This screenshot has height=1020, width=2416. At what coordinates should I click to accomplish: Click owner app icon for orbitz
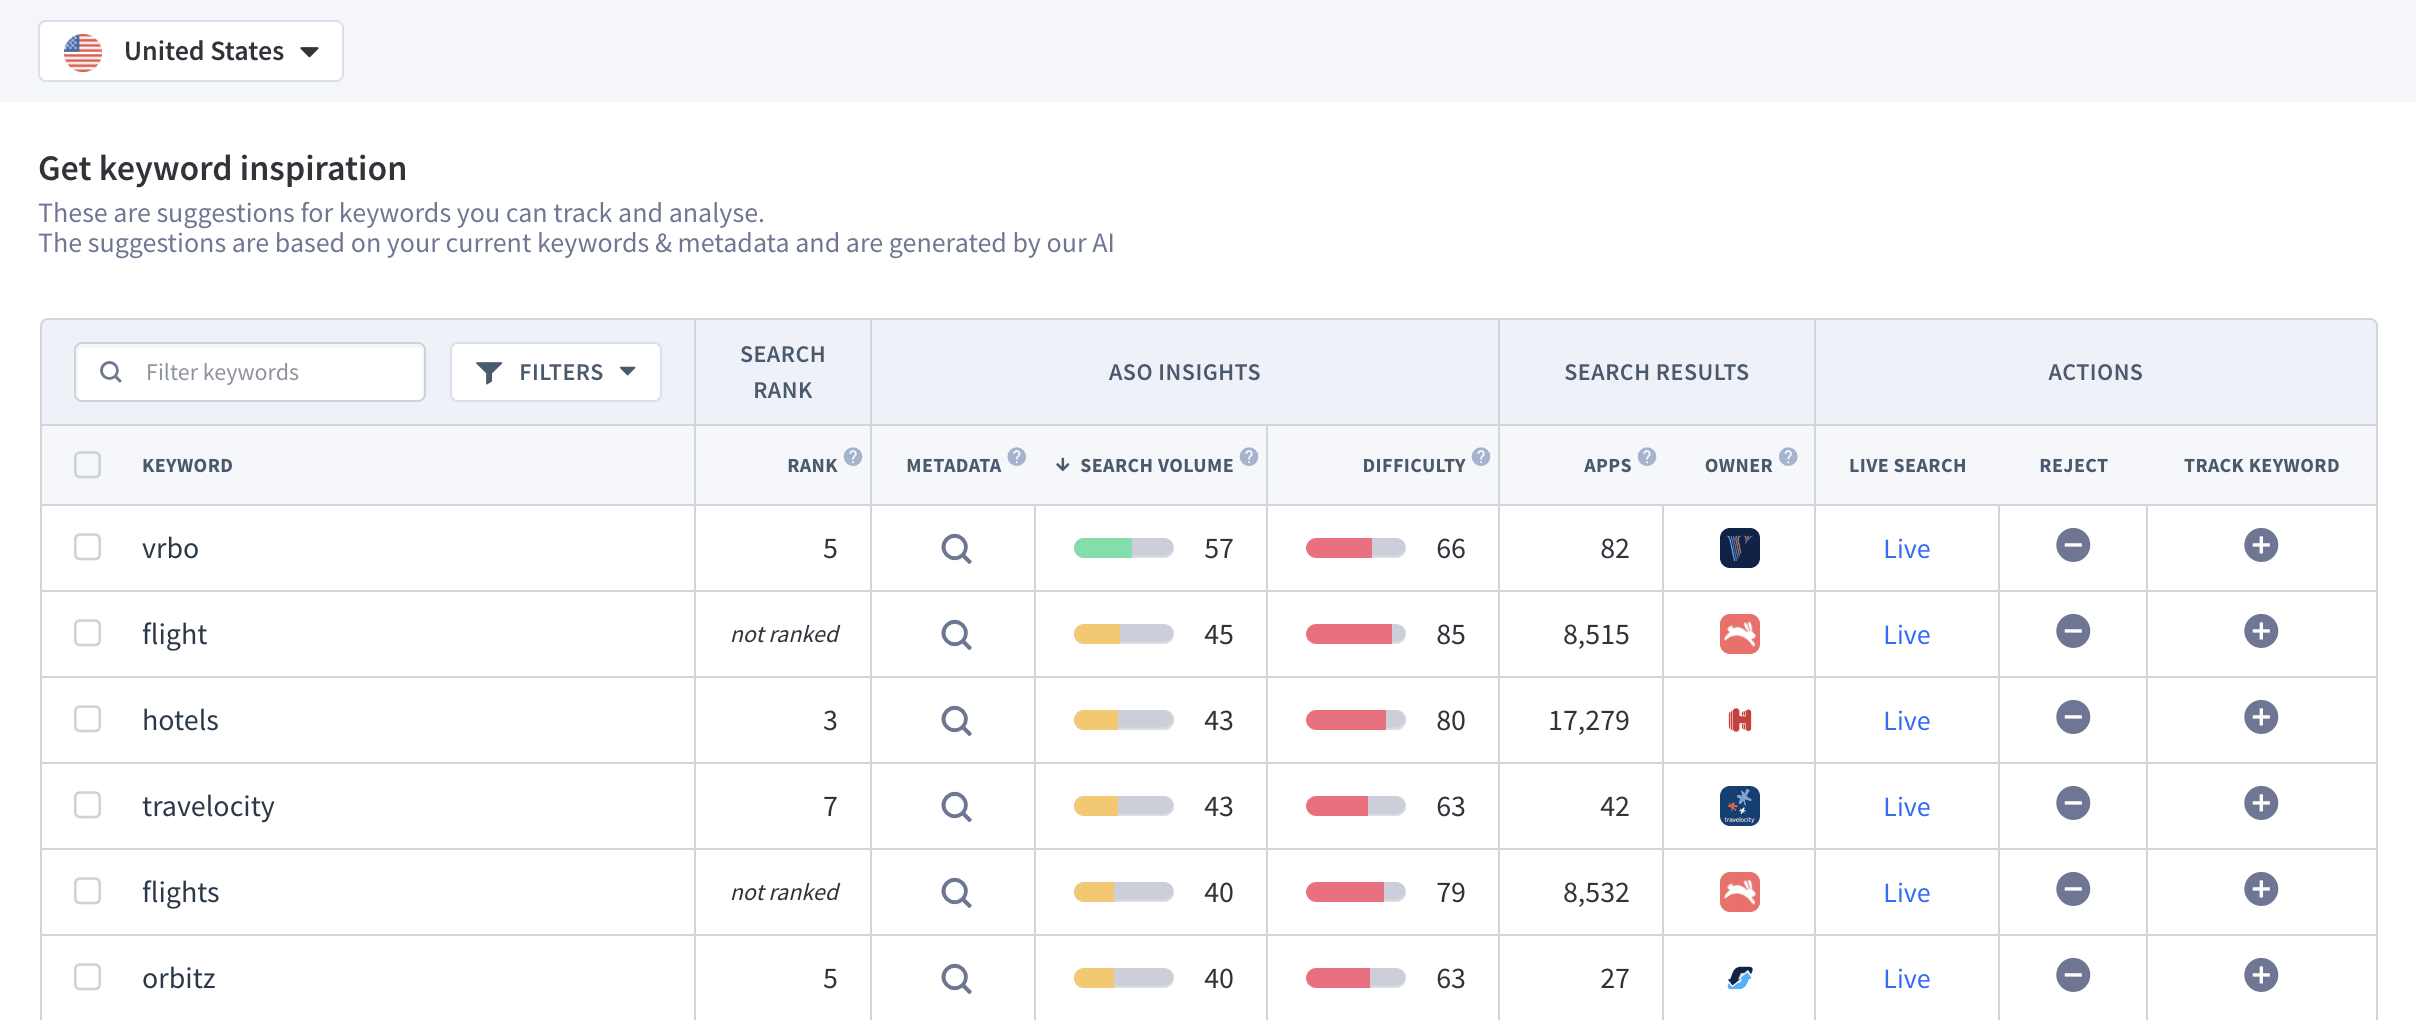[x=1740, y=978]
